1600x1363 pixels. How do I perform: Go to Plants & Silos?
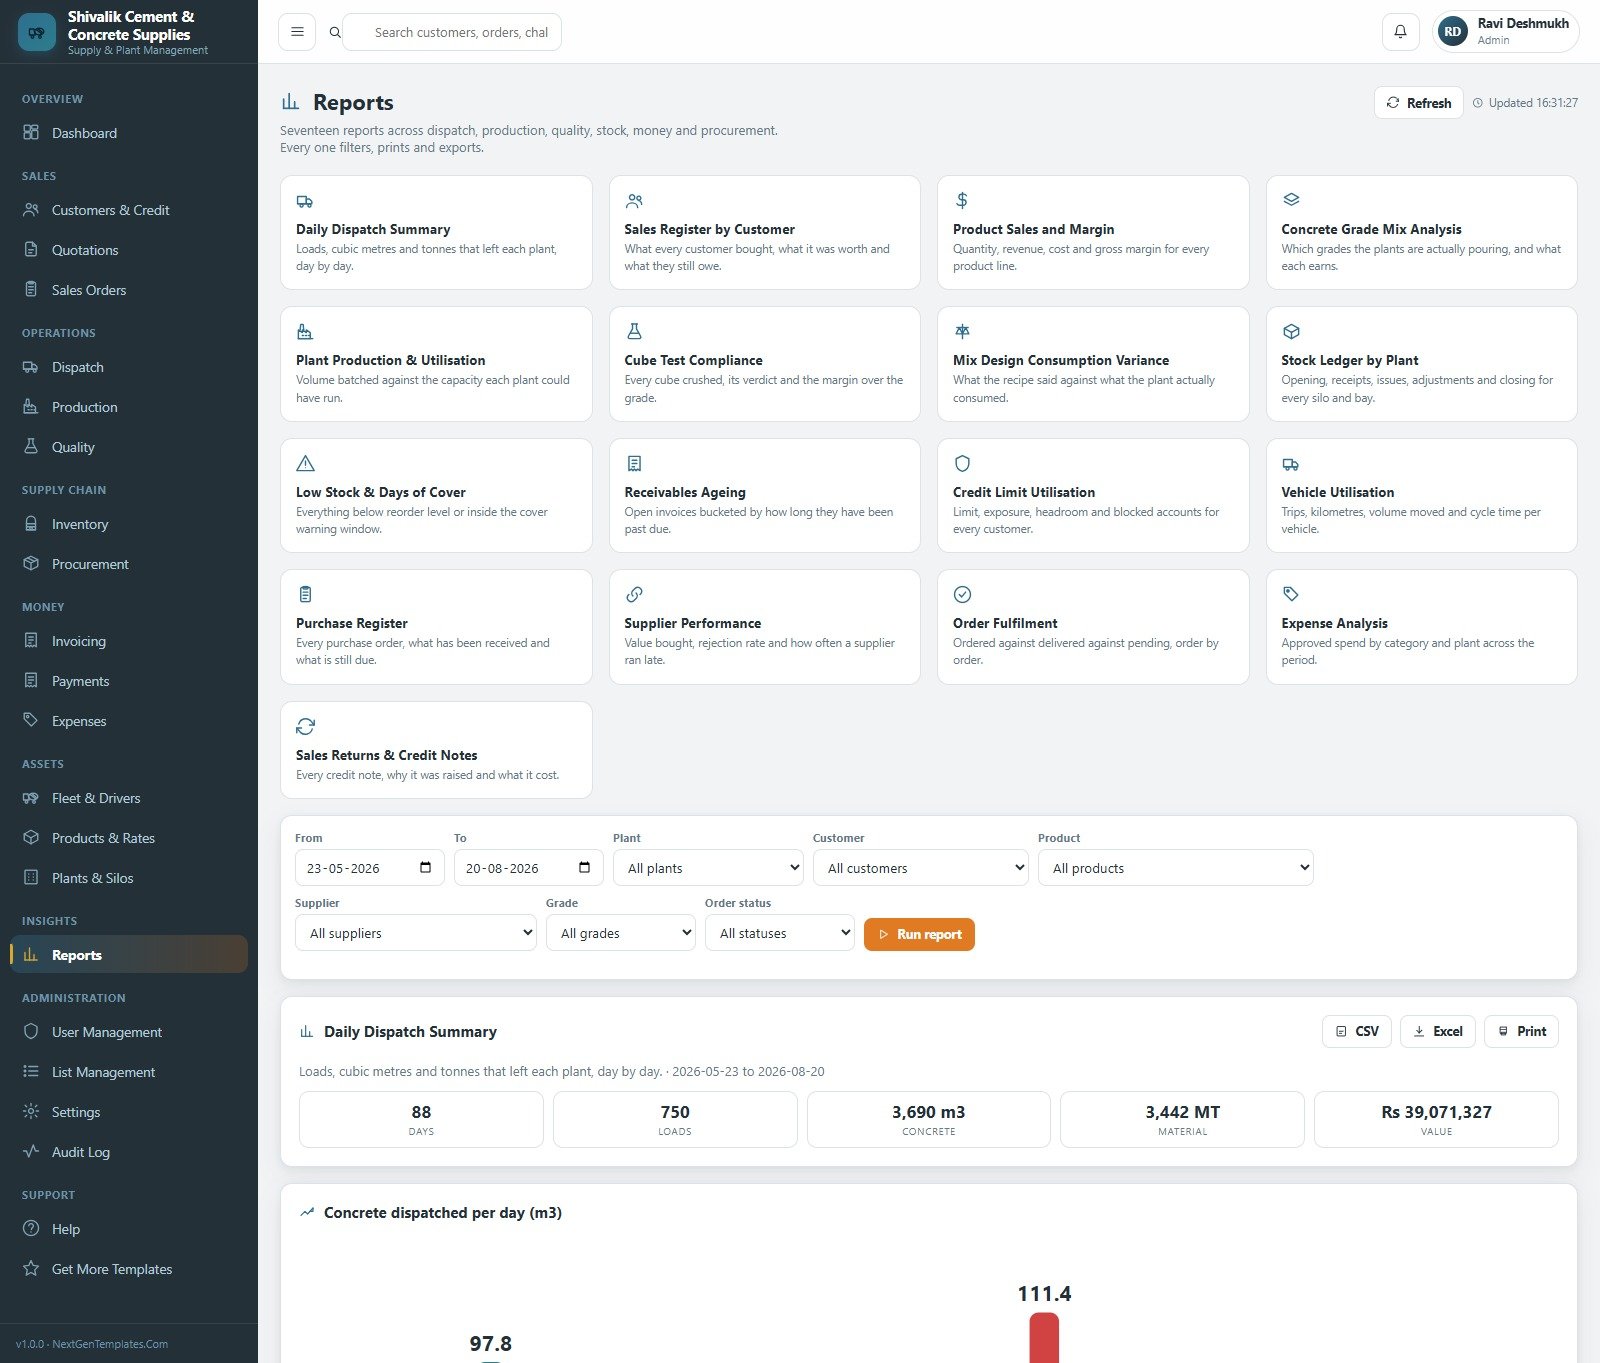pyautogui.click(x=129, y=878)
